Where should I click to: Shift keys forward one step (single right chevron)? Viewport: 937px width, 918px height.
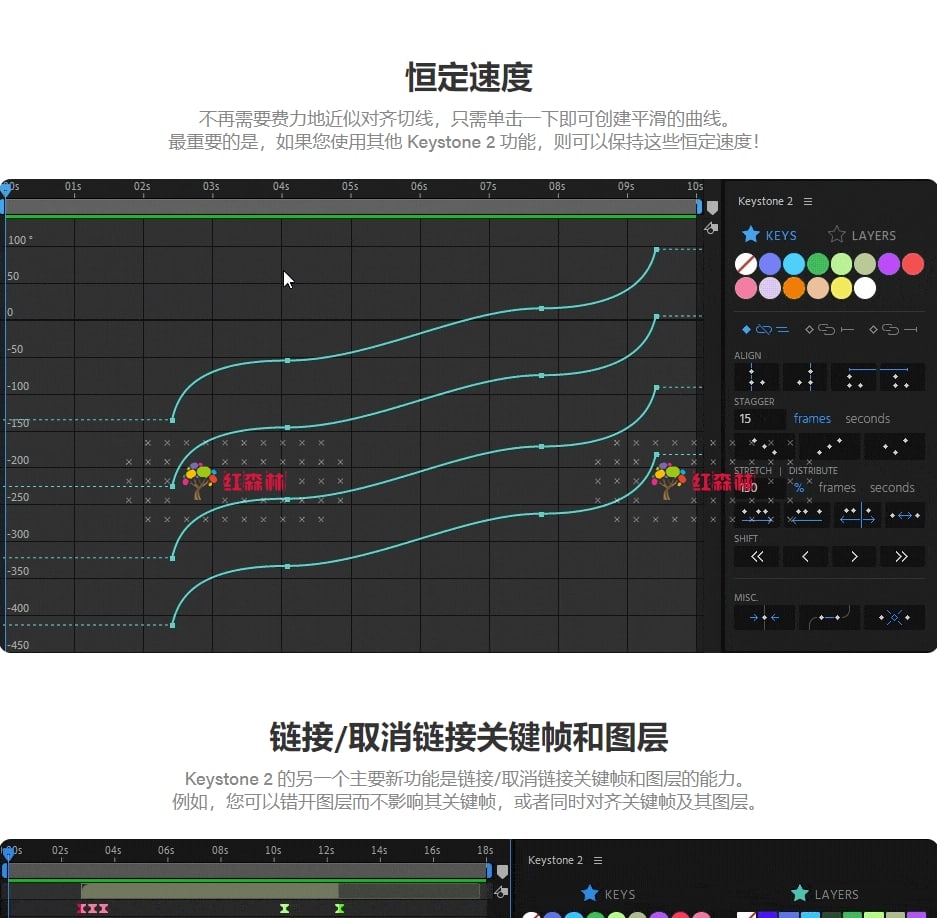click(853, 556)
